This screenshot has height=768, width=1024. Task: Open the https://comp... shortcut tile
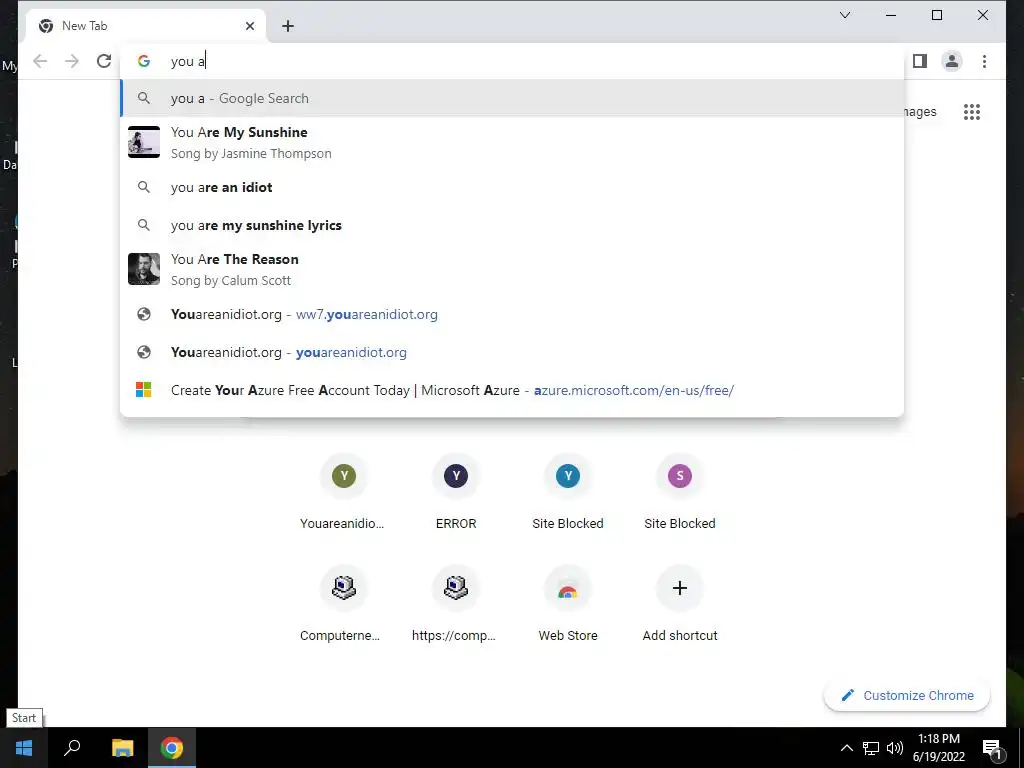pyautogui.click(x=456, y=605)
